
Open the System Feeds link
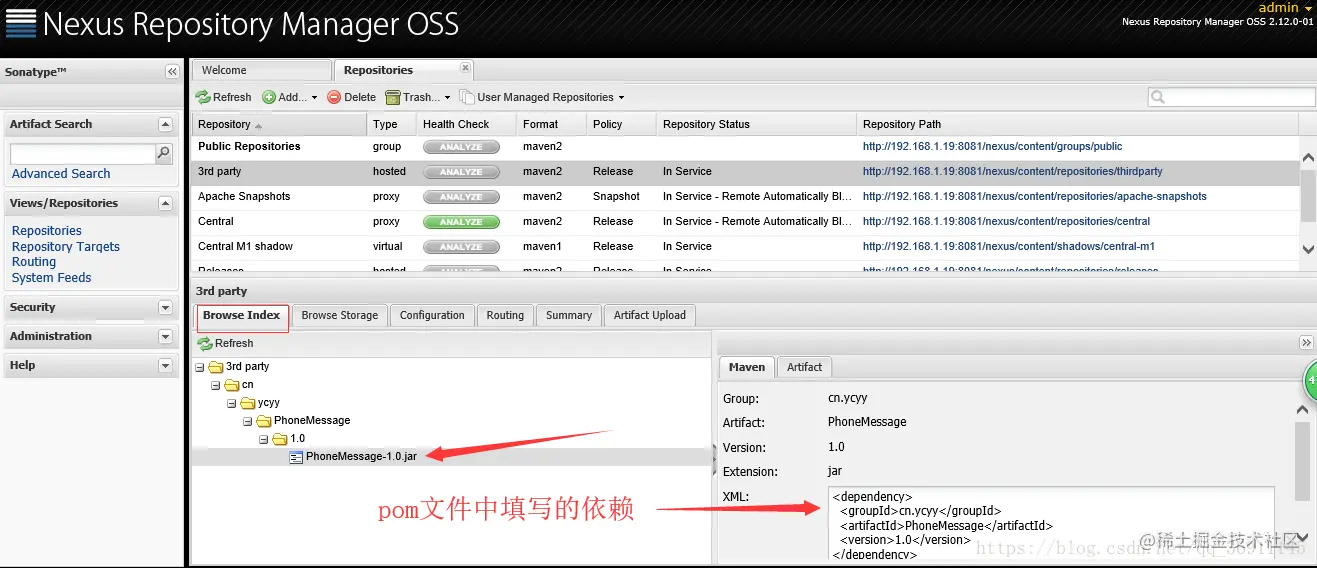(52, 278)
